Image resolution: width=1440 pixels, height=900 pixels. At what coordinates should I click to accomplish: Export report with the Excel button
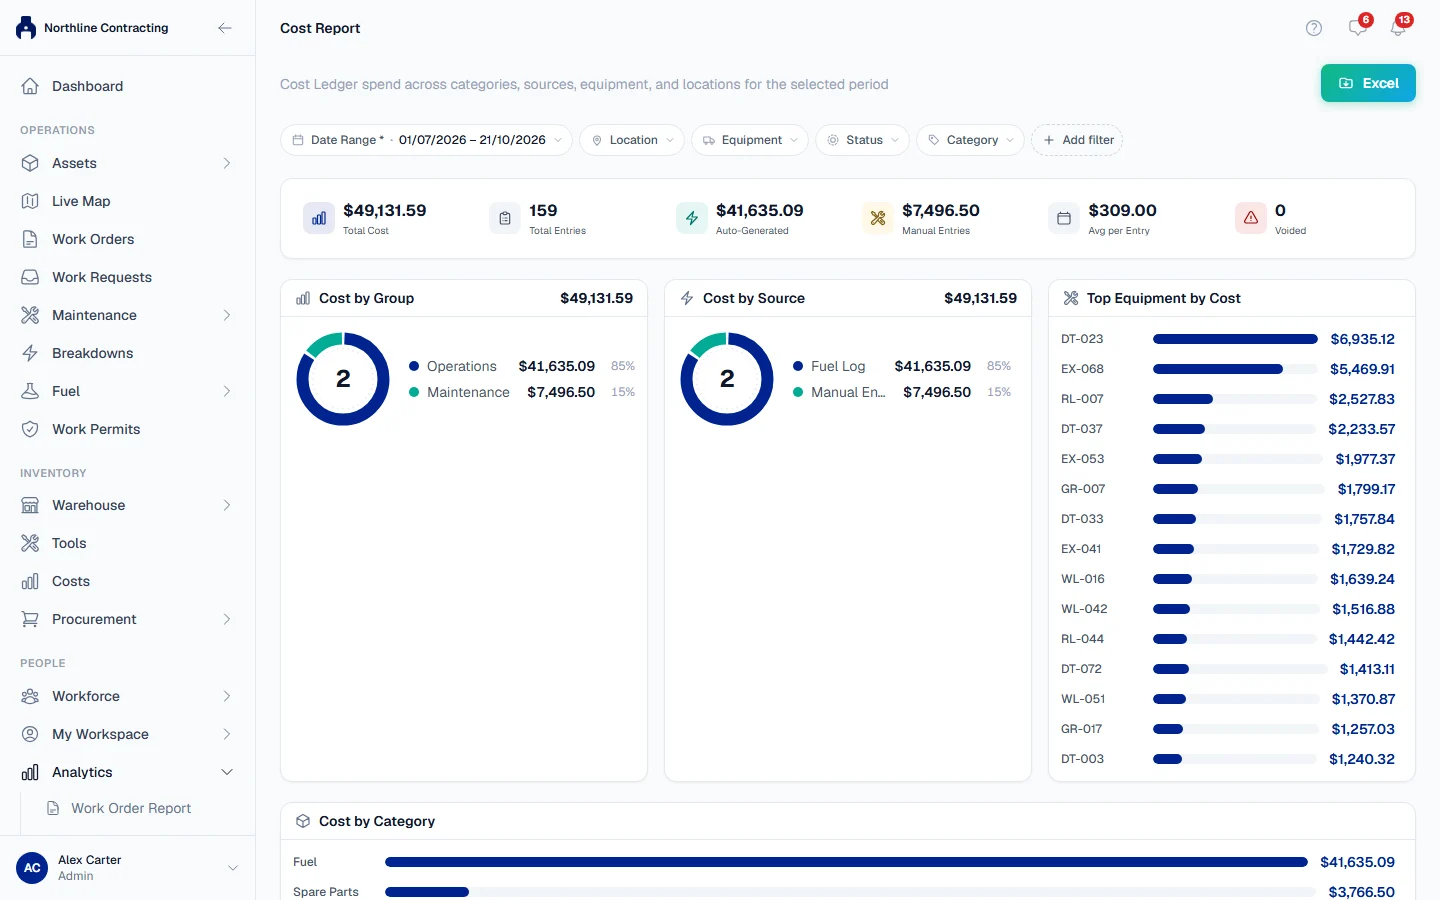tap(1368, 83)
